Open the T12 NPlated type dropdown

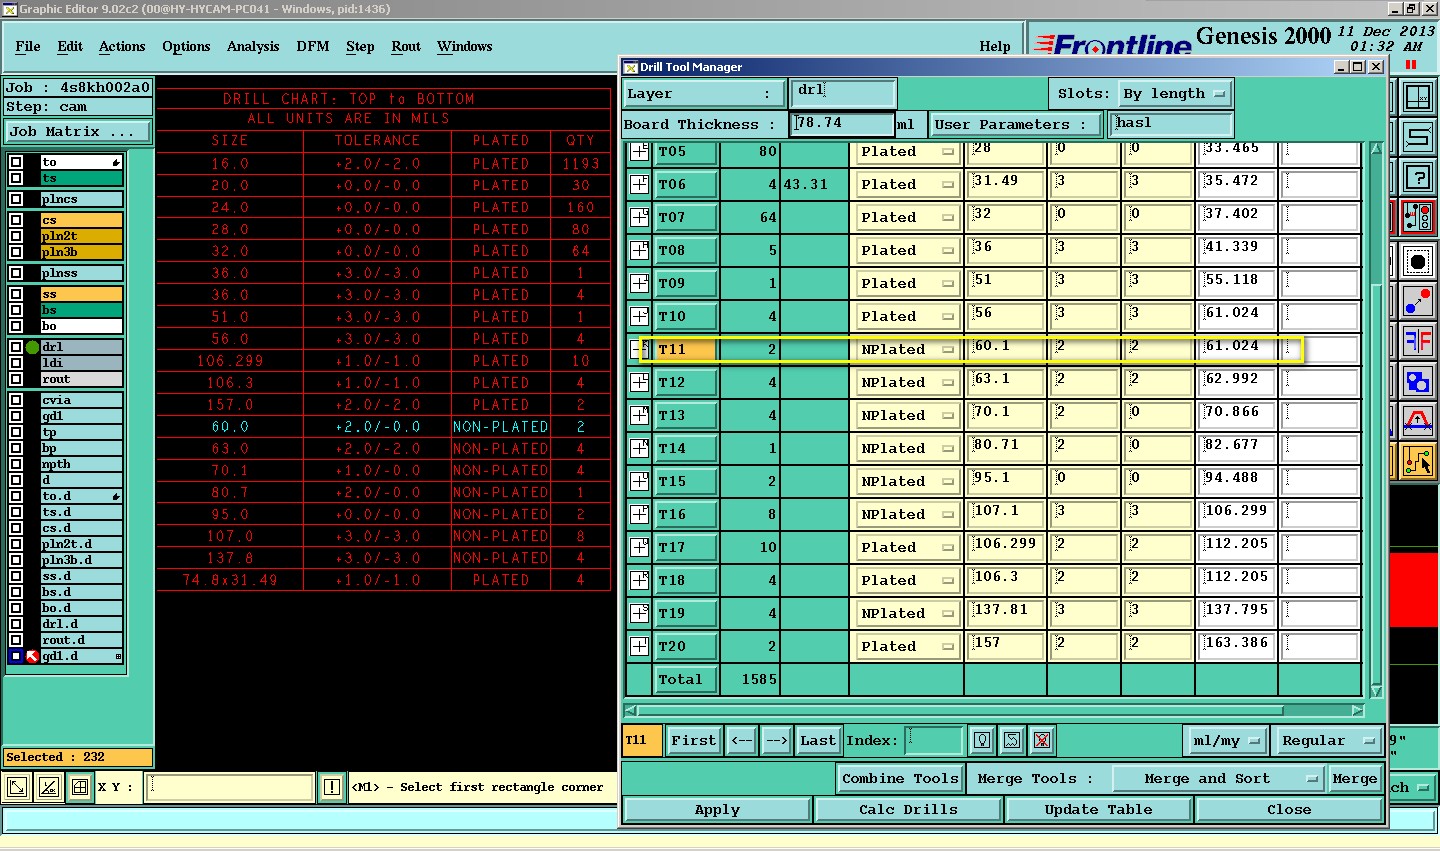pyautogui.click(x=906, y=383)
